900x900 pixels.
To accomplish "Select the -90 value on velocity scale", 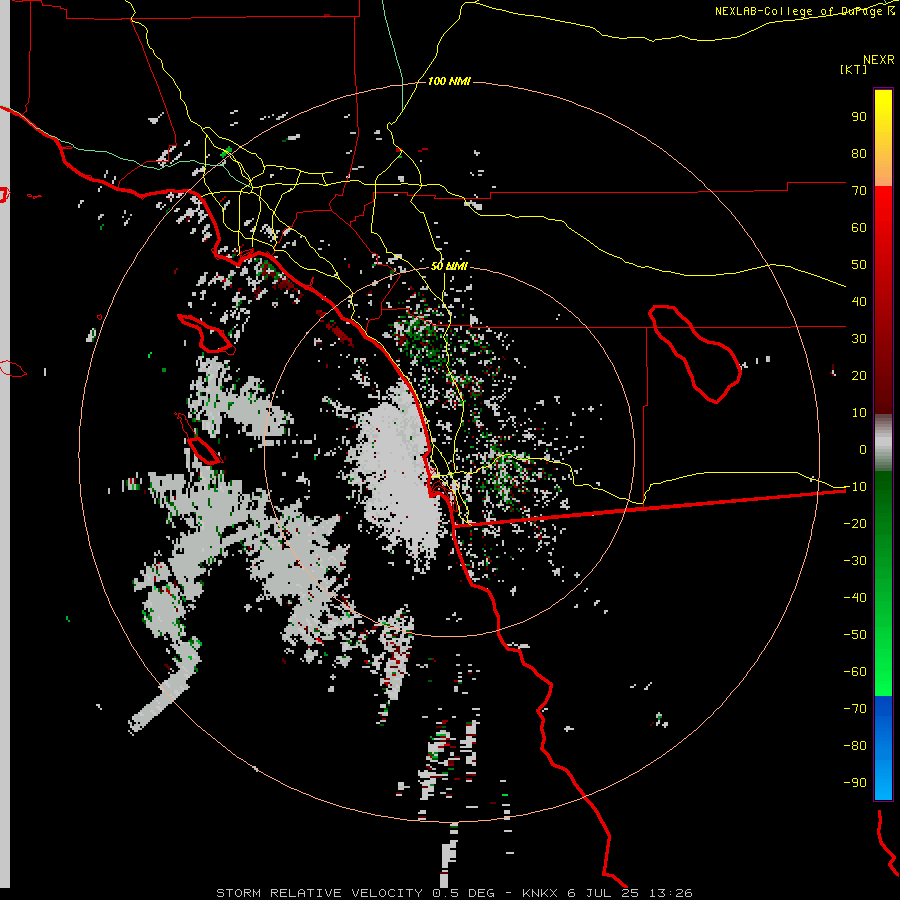I will pos(855,782).
